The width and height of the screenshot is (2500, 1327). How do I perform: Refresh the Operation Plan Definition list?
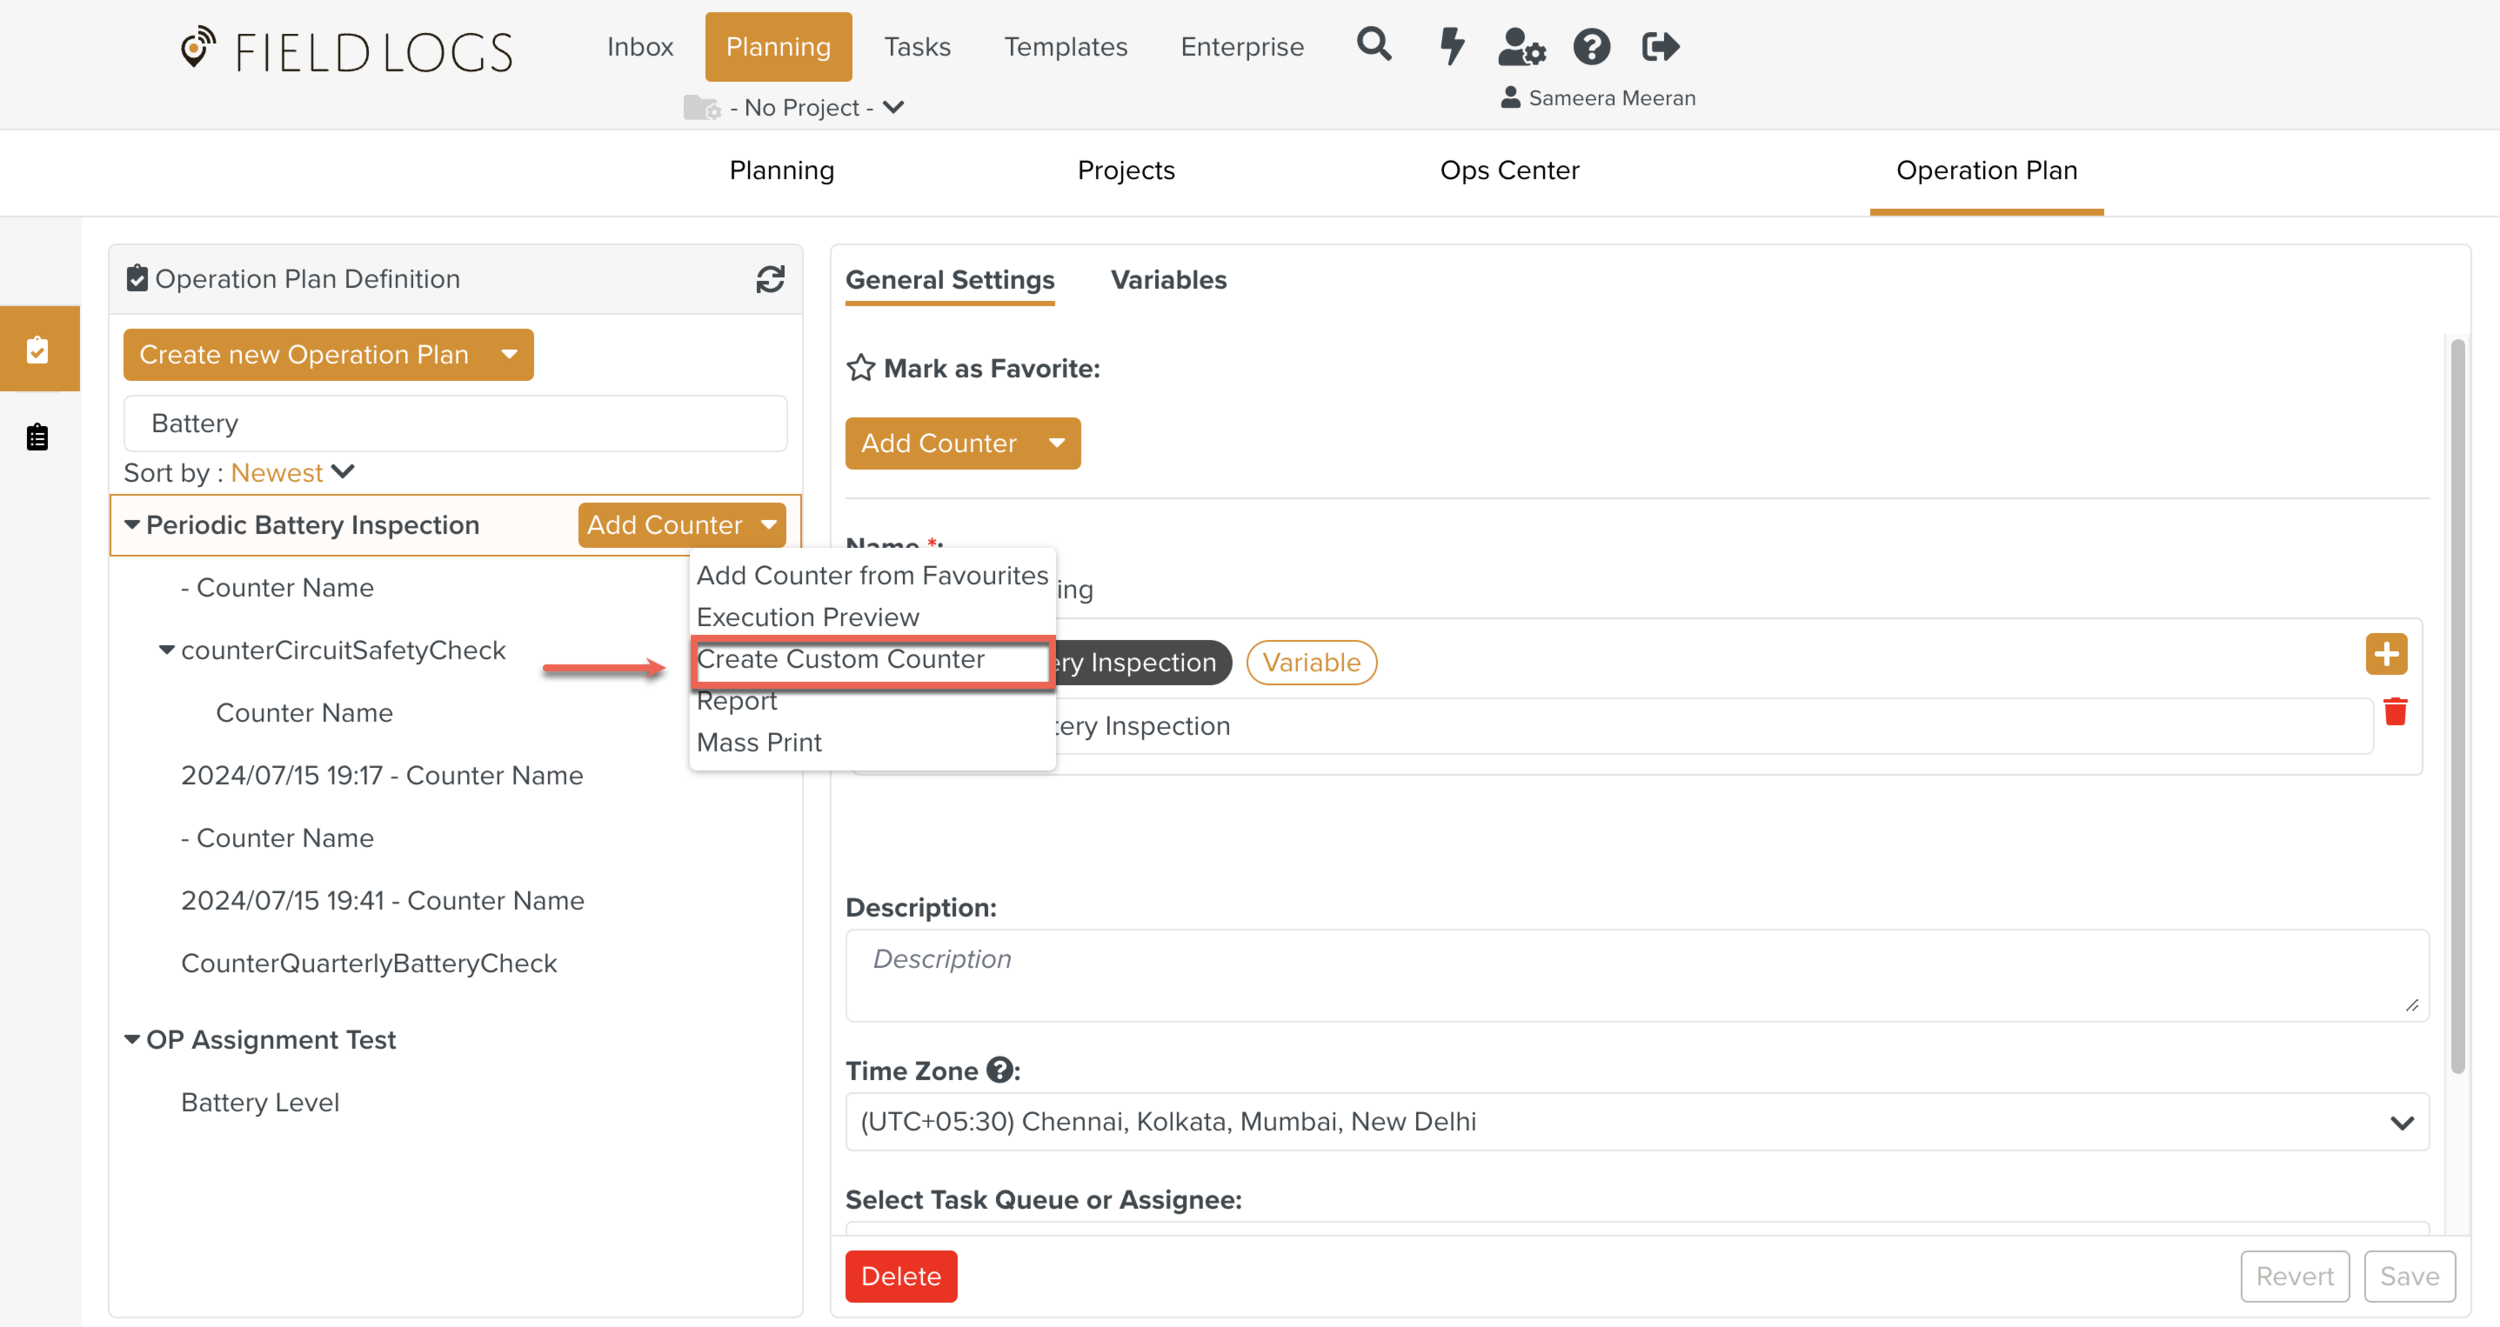coord(770,279)
